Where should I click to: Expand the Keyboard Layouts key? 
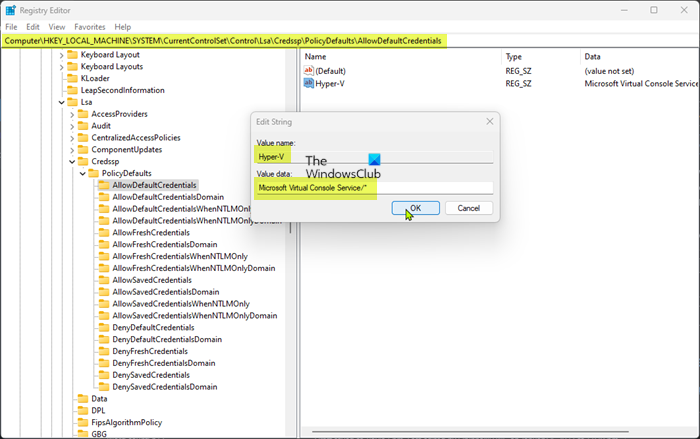click(x=62, y=67)
